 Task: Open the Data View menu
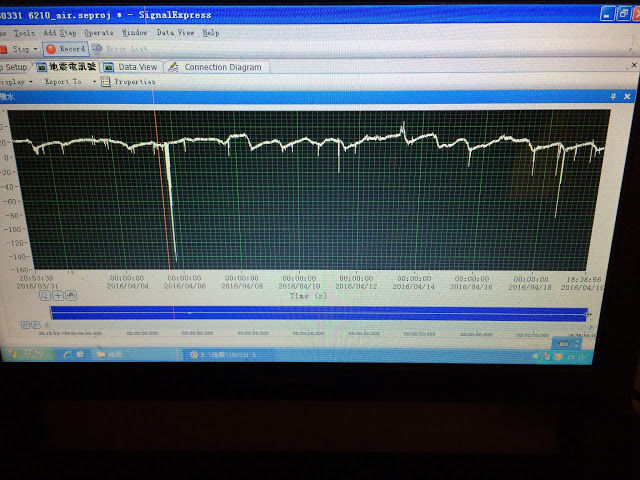tap(176, 33)
